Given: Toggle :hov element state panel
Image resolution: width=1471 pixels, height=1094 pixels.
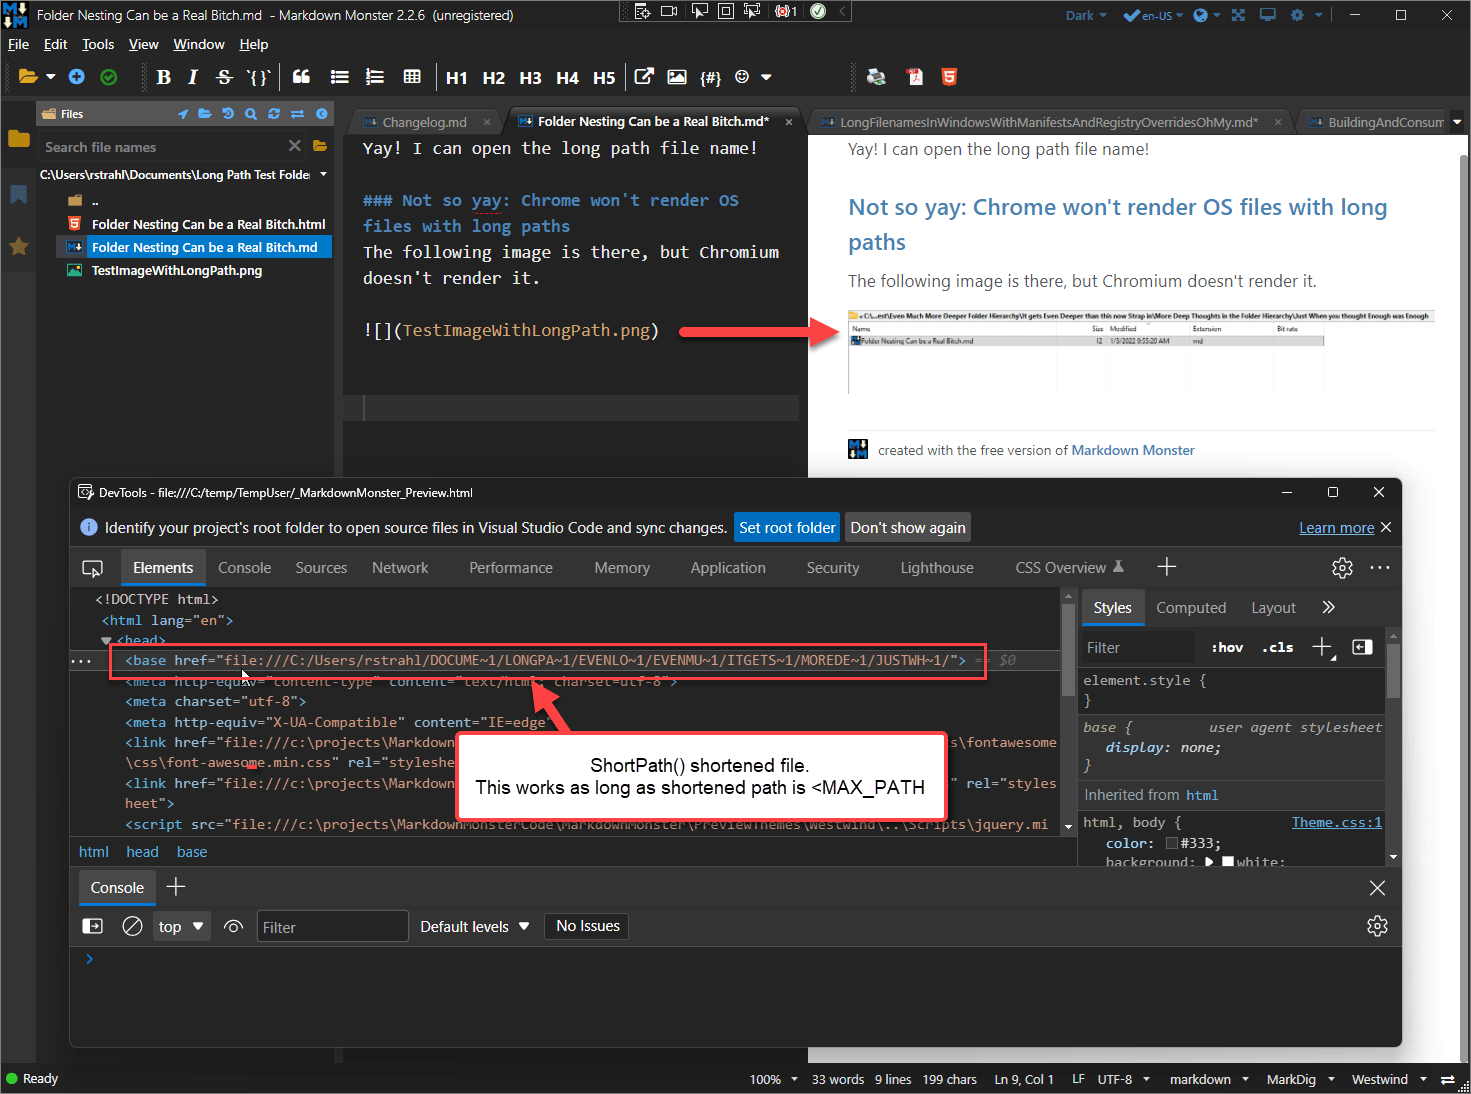Looking at the screenshot, I should click(1227, 647).
